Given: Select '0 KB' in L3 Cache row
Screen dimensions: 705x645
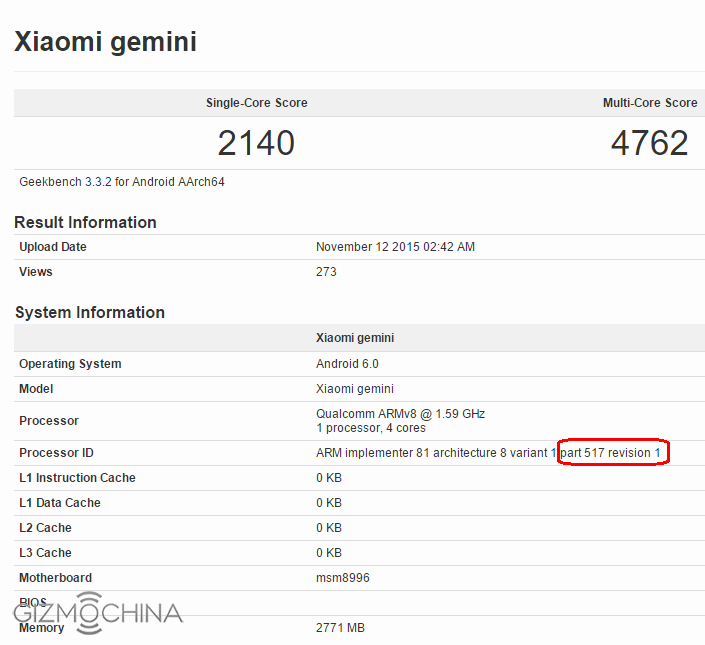Looking at the screenshot, I should click(x=329, y=553).
